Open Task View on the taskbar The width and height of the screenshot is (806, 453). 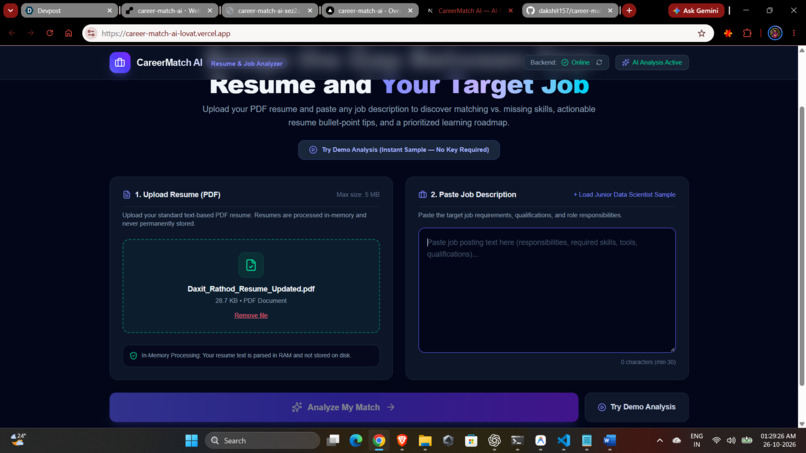pos(333,441)
